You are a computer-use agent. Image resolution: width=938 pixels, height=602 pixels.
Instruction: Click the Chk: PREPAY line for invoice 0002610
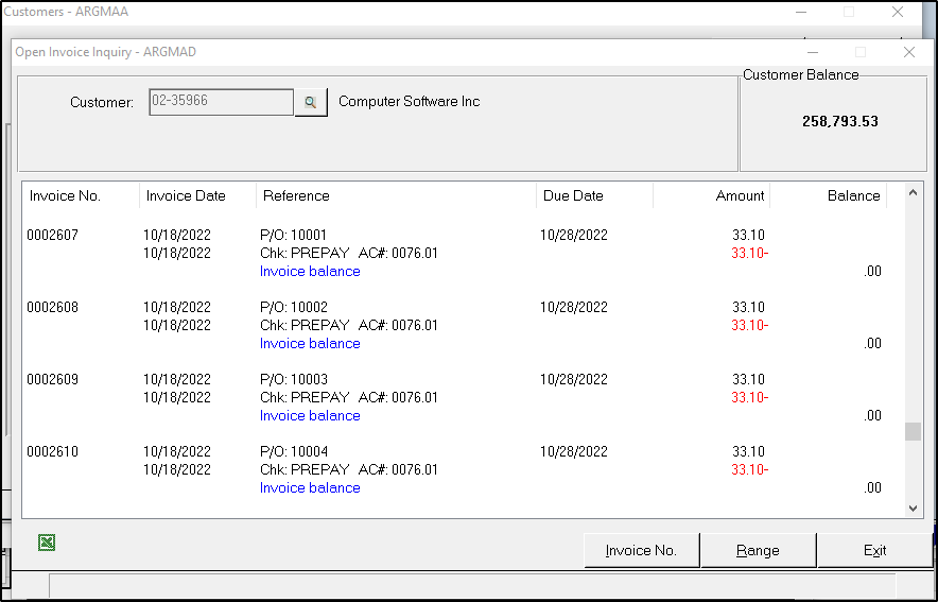click(349, 470)
